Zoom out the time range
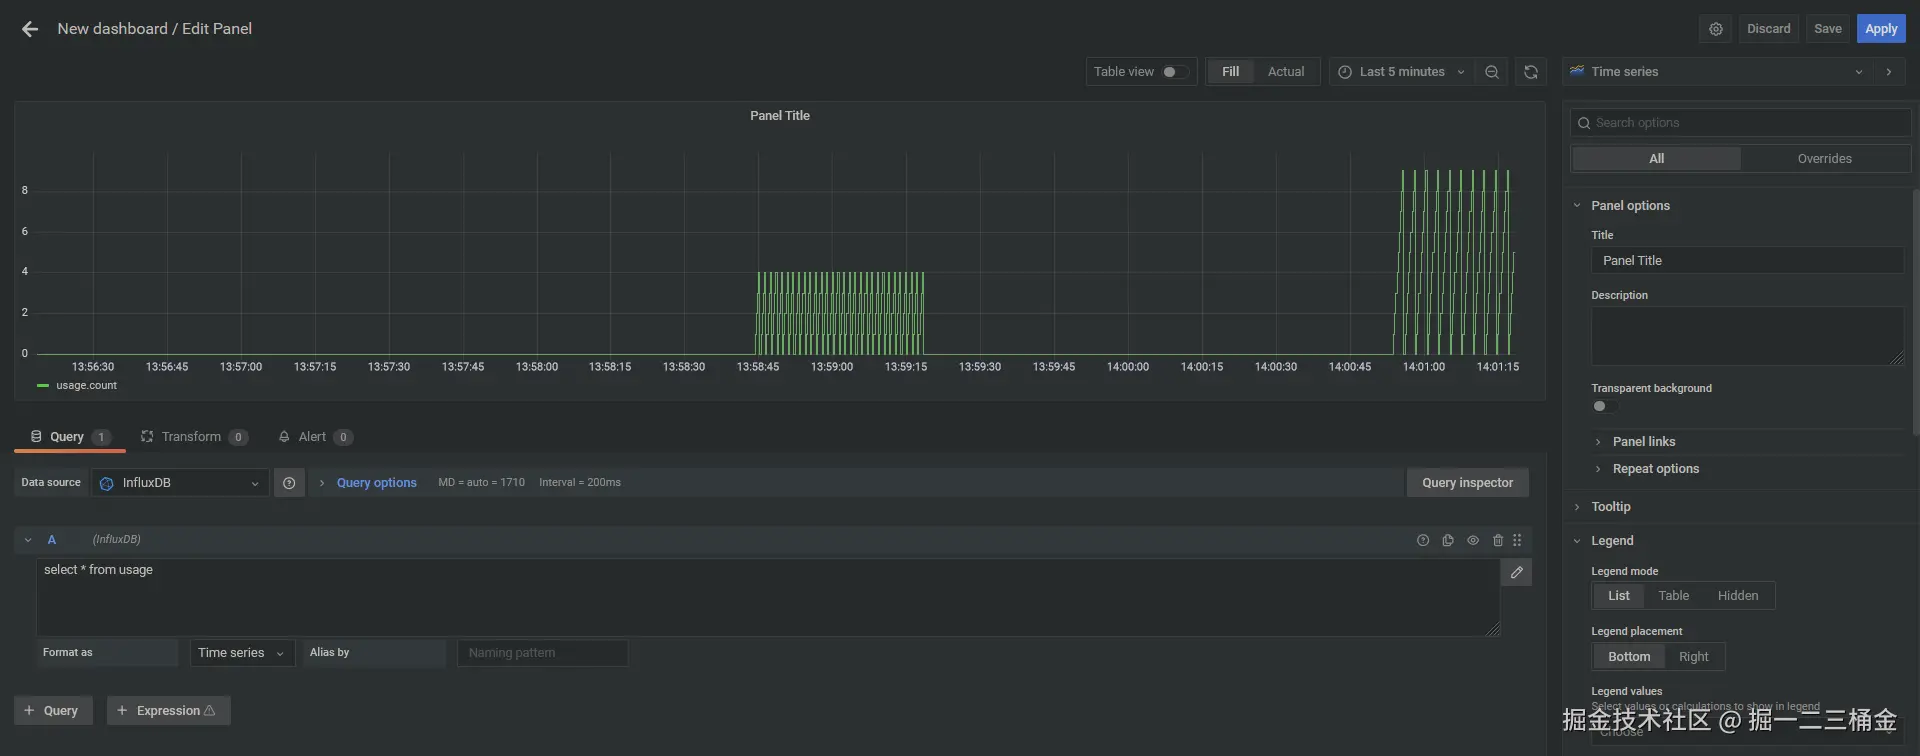The height and width of the screenshot is (756, 1920). 1492,72
